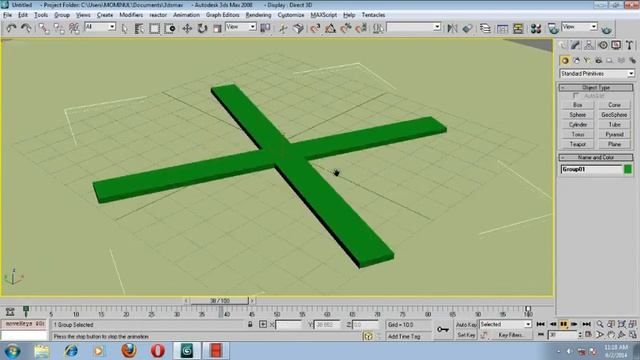Click the Box primitive button
The image size is (640, 360).
point(578,105)
